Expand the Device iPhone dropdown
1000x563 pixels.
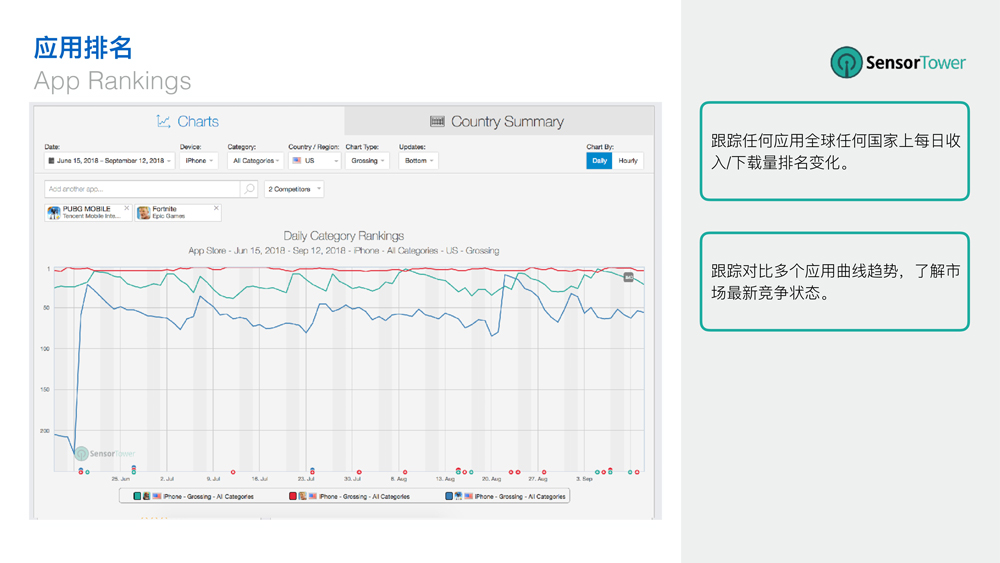pos(199,160)
